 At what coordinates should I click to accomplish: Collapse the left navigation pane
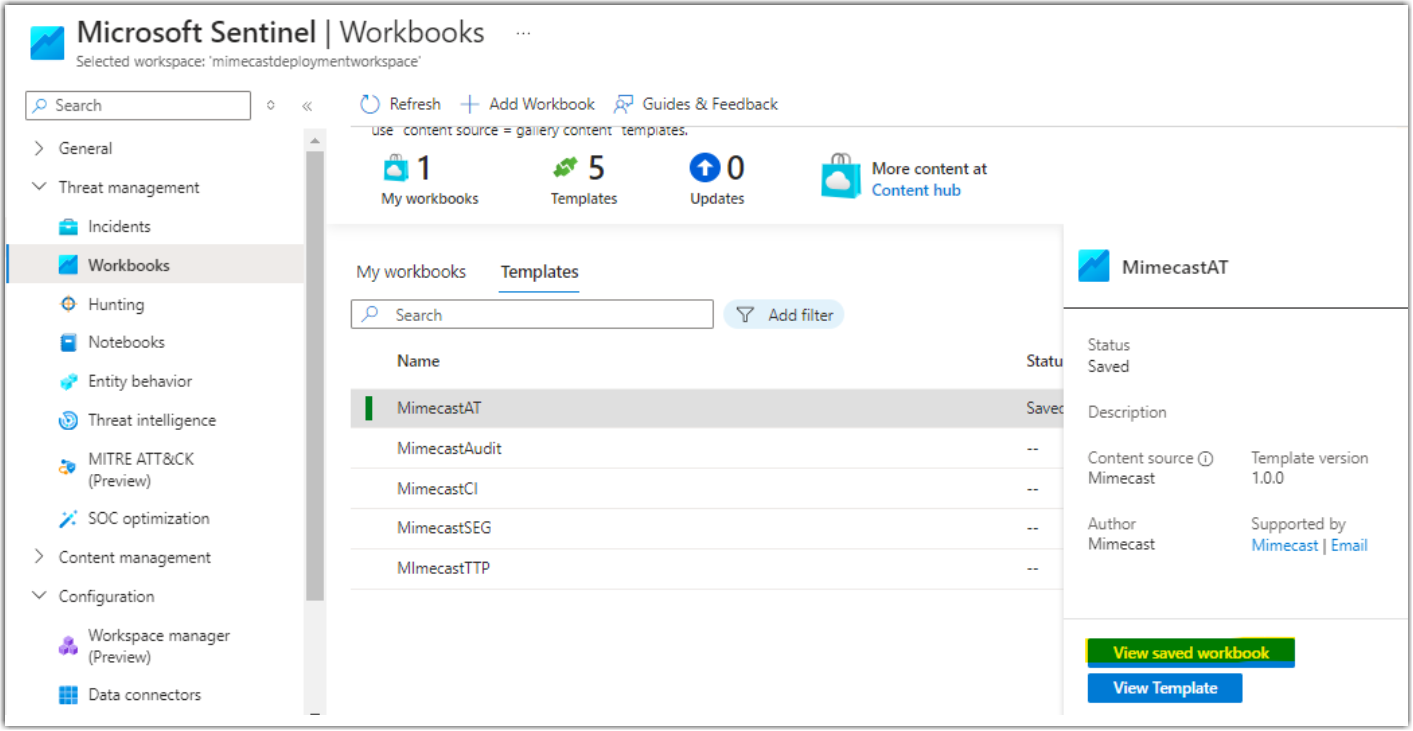point(307,104)
